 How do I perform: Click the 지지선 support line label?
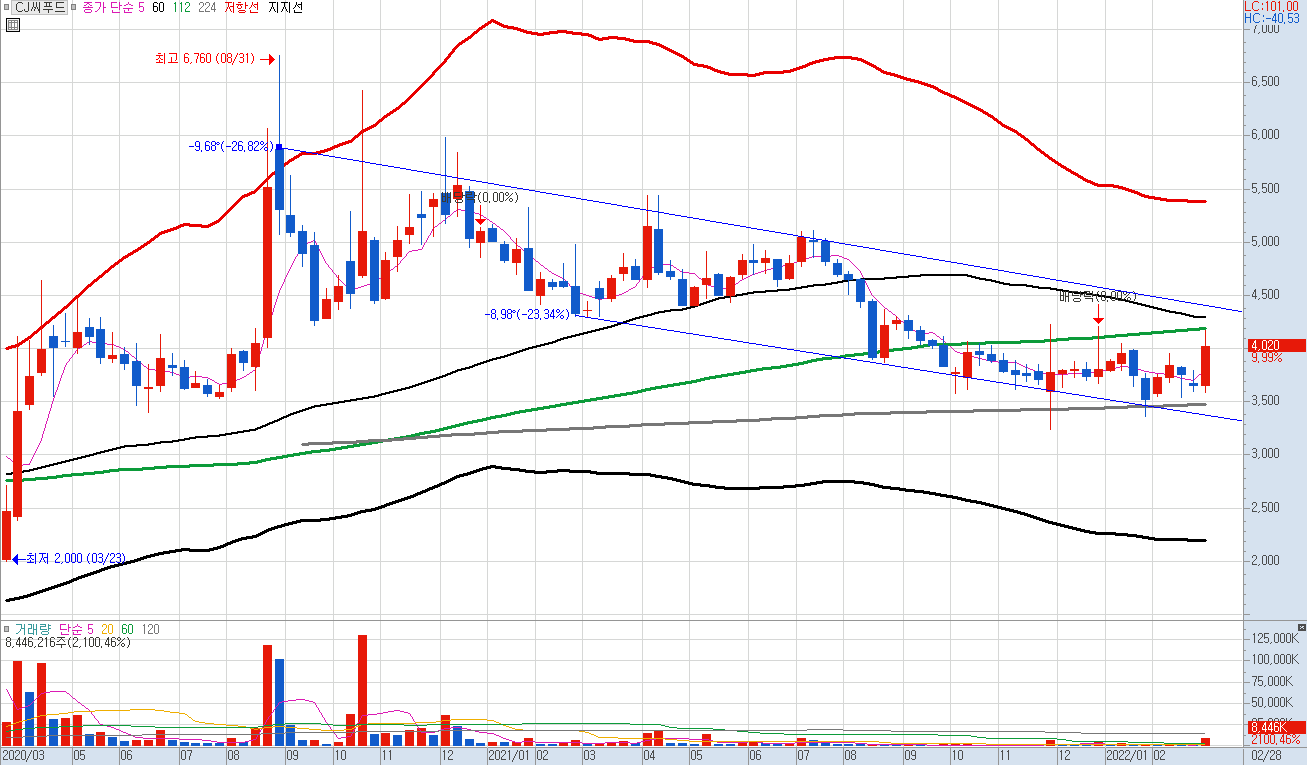pos(285,7)
